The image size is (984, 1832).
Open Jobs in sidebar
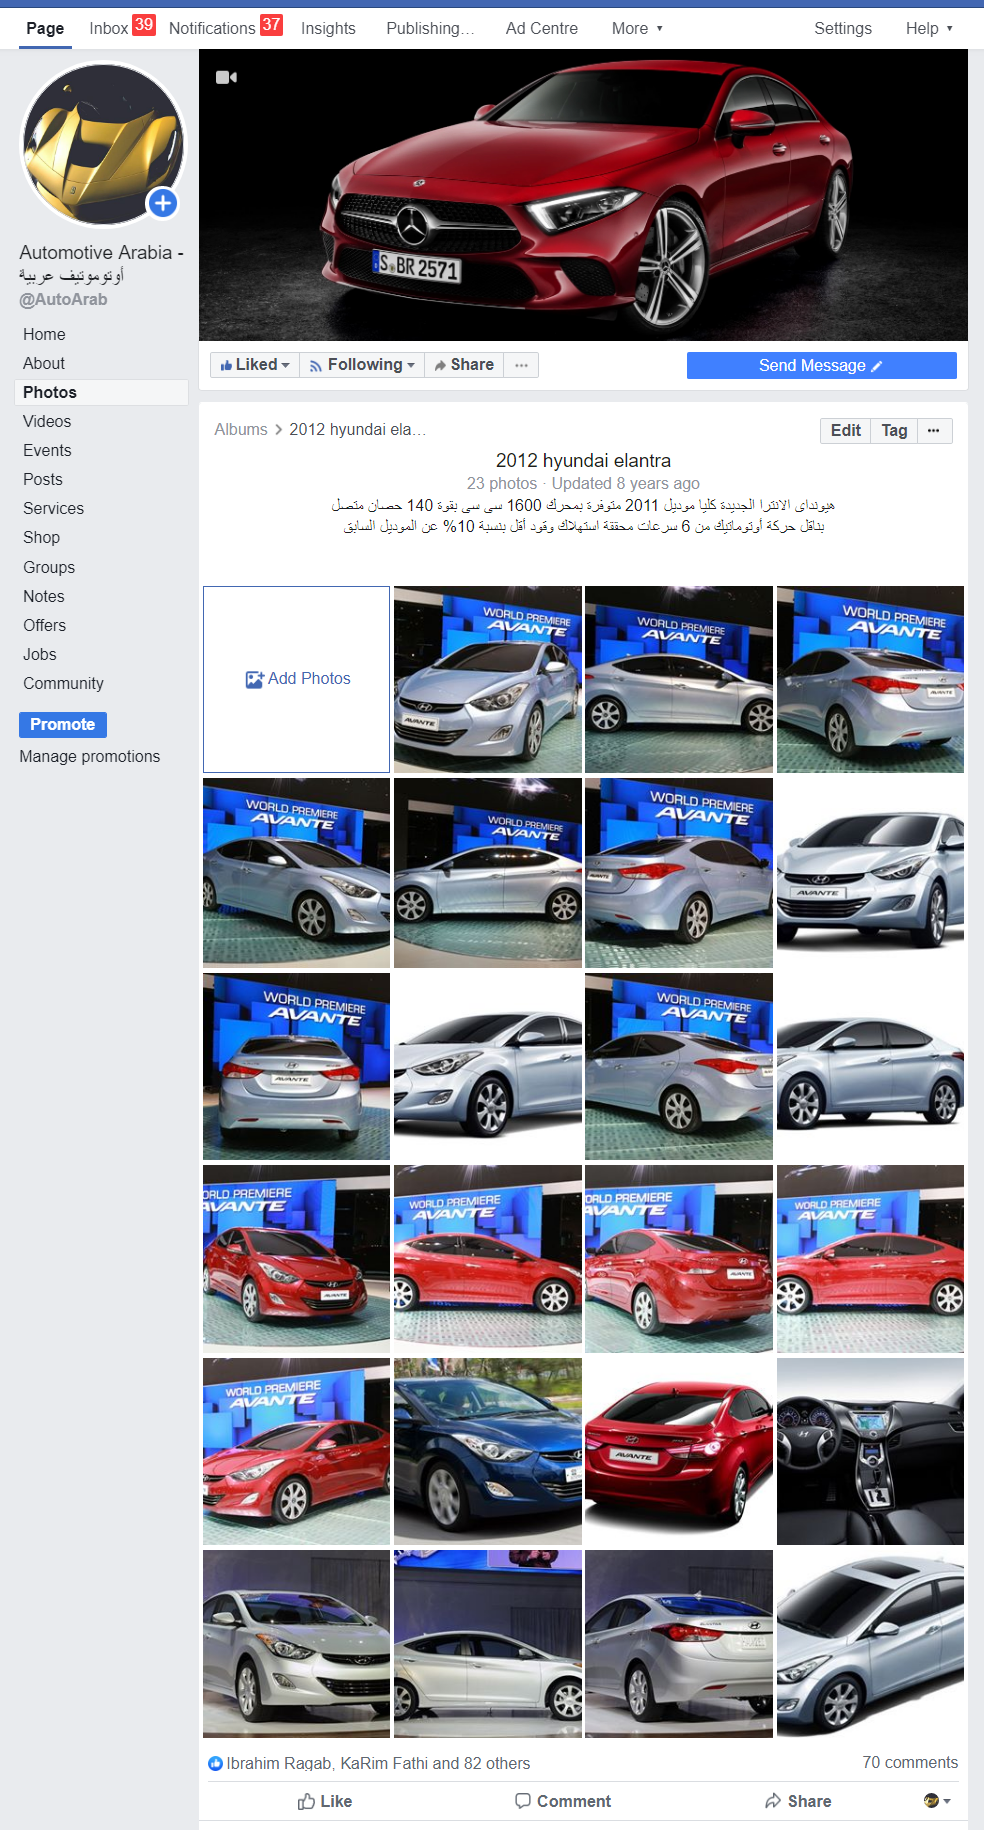(x=40, y=654)
